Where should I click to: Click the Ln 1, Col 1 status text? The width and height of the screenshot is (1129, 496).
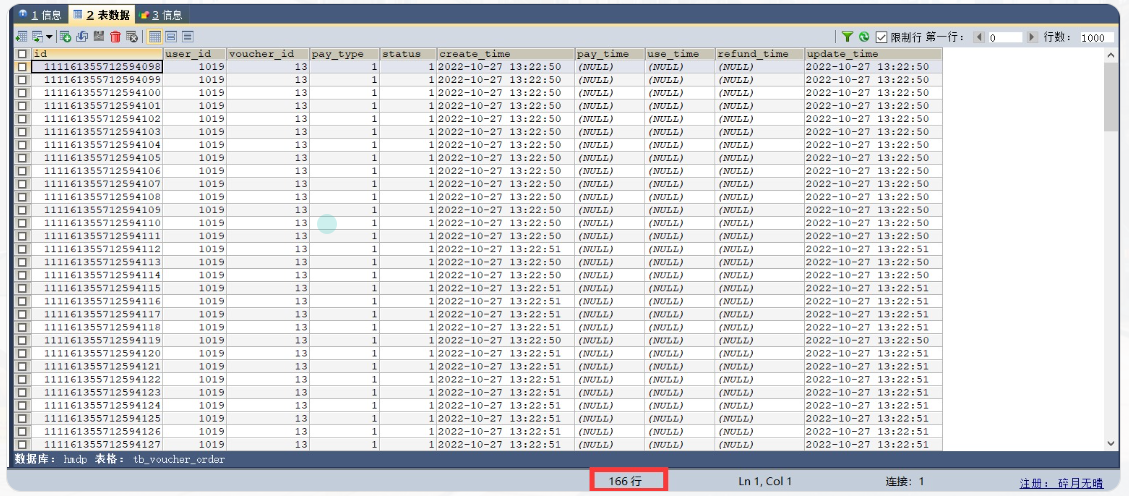(765, 481)
